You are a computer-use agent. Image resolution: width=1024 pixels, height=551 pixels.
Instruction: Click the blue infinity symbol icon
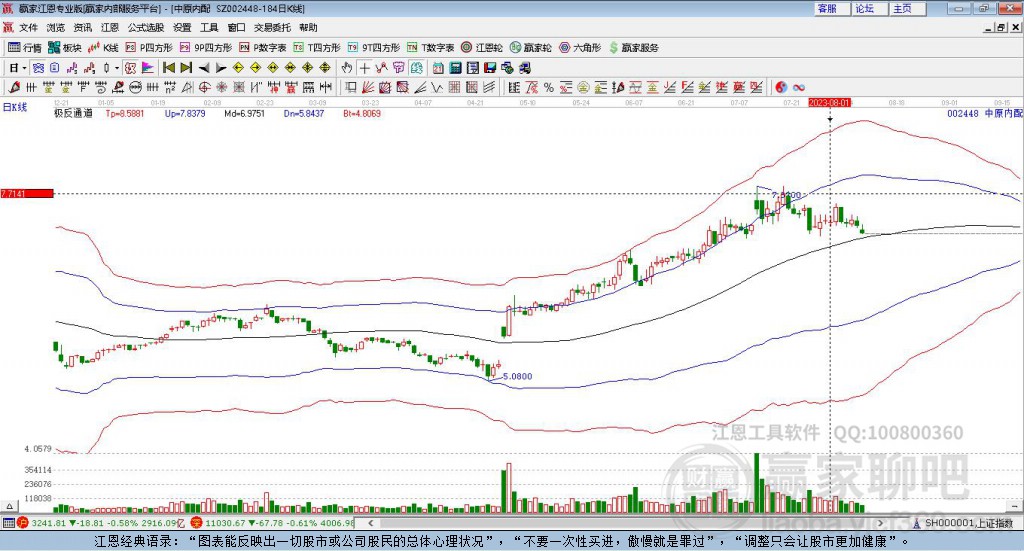click(x=798, y=87)
